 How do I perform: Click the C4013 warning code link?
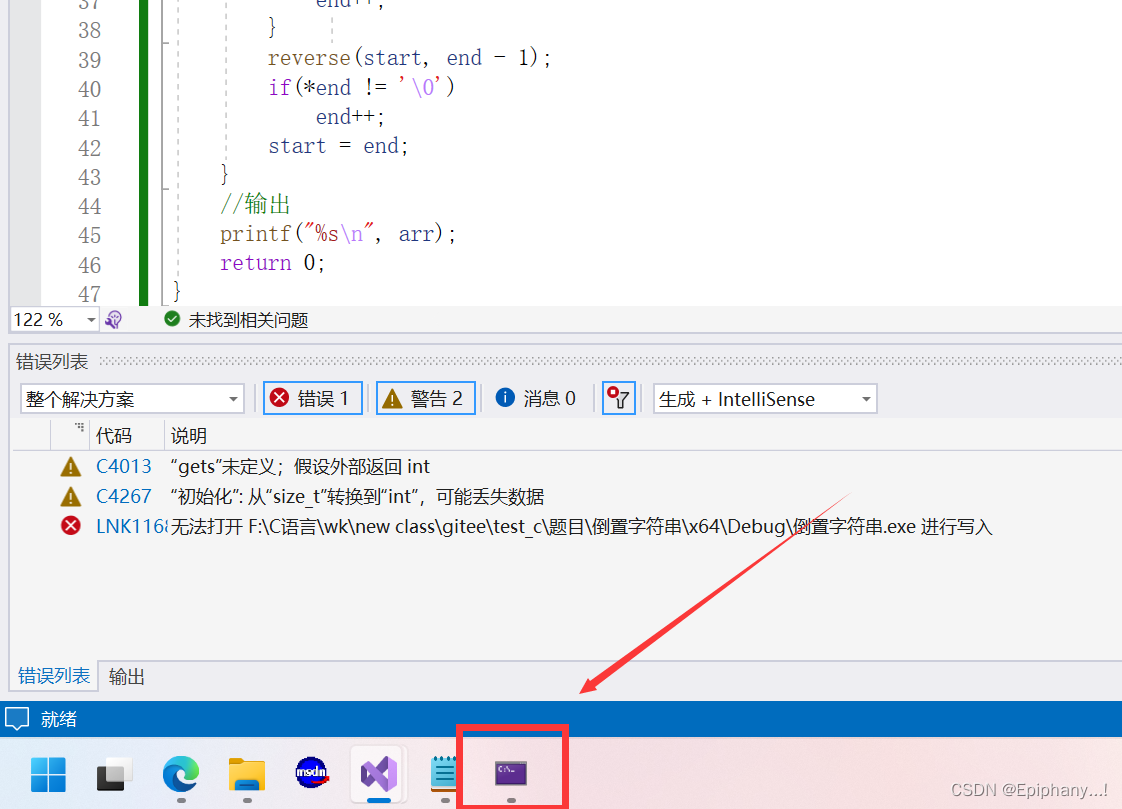point(123,466)
